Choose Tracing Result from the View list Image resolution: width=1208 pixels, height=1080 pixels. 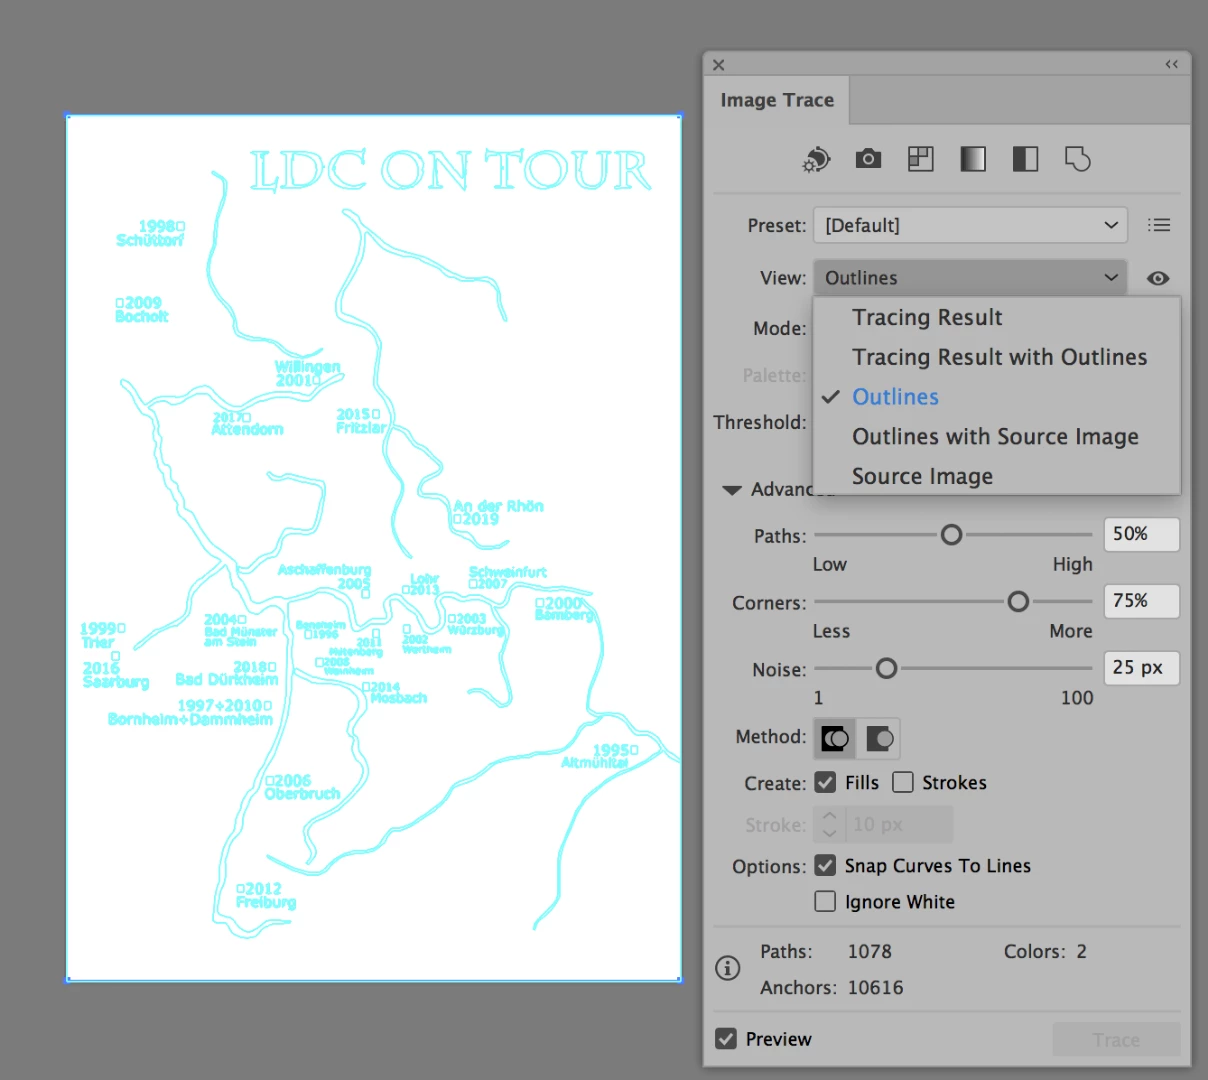tap(927, 317)
